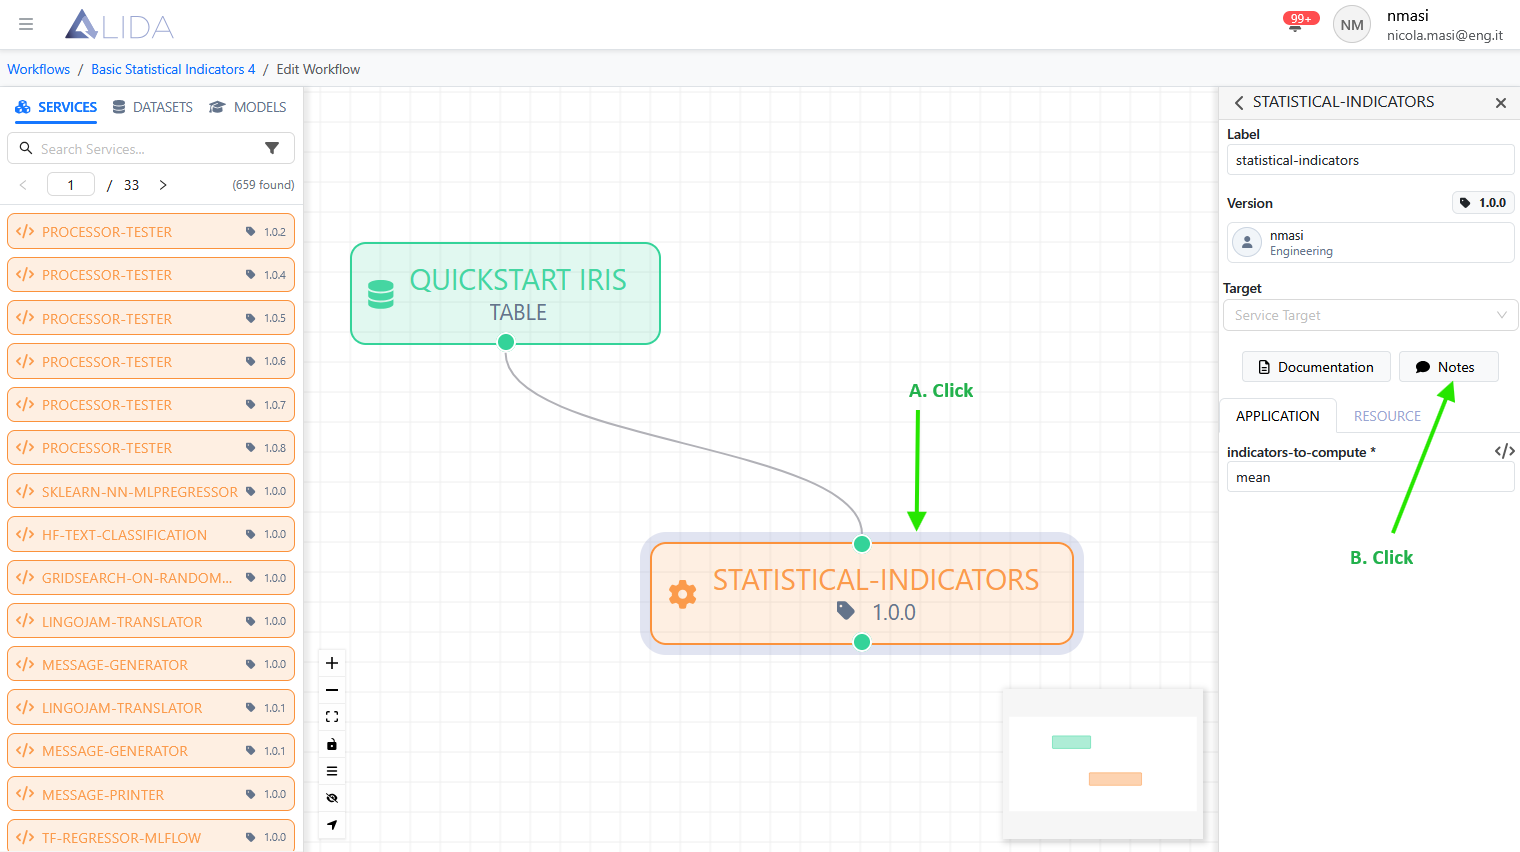1520x852 pixels.
Task: Switch to the RESOURCE tab
Action: pos(1387,416)
